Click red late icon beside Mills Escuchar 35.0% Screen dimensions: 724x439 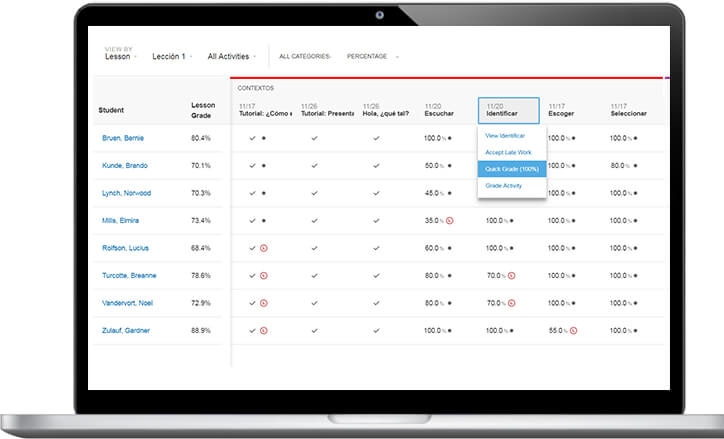(x=451, y=220)
